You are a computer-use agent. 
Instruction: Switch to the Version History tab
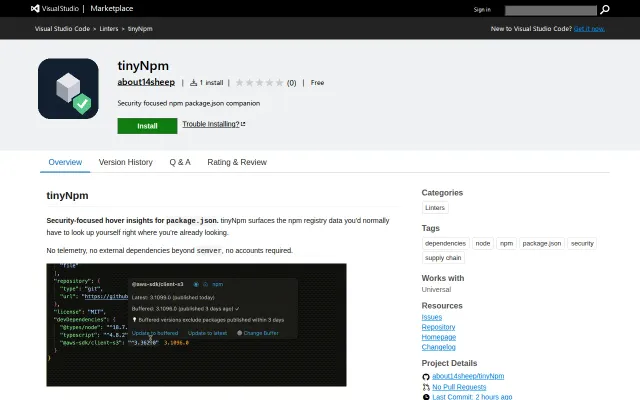tap(125, 162)
